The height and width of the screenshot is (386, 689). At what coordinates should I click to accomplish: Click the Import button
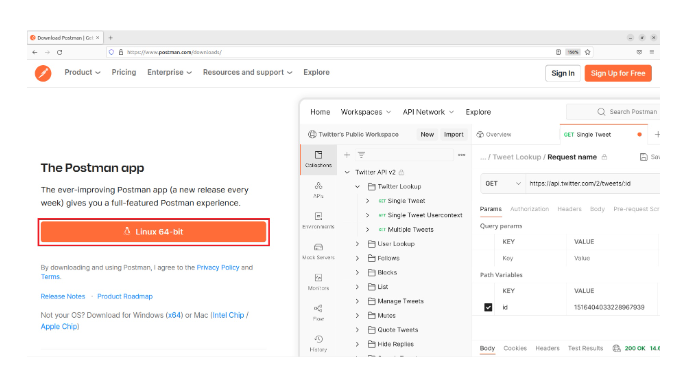click(x=453, y=135)
